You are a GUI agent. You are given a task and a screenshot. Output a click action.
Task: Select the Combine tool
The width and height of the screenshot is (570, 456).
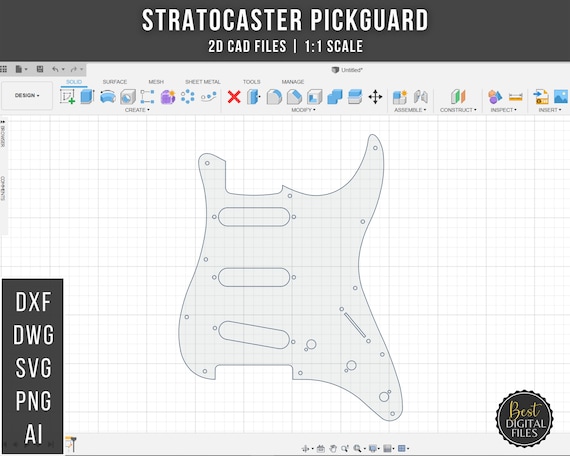pos(335,97)
